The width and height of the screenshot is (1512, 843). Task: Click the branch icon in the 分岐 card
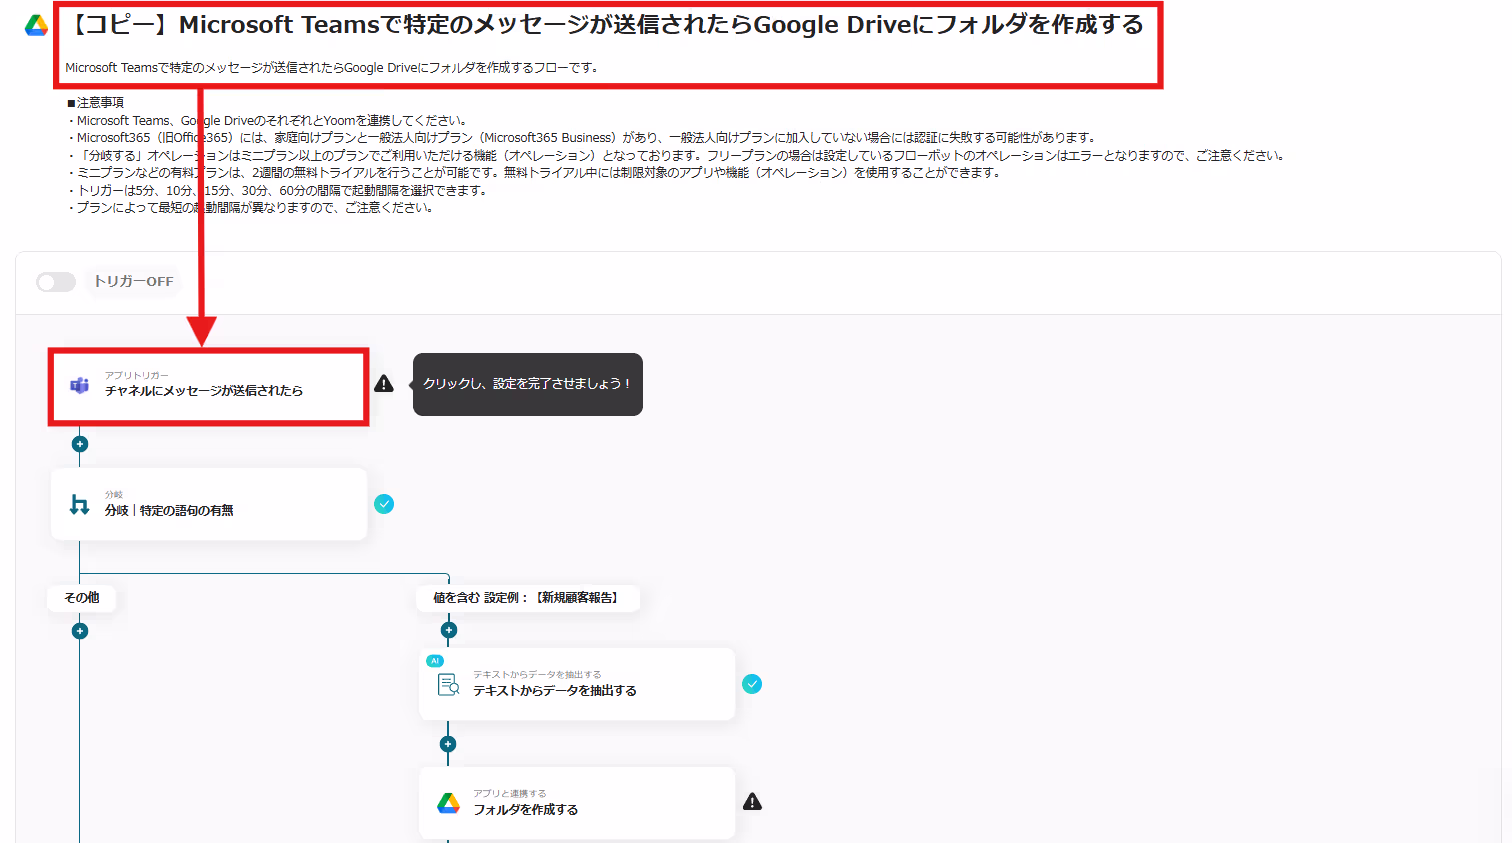coord(79,505)
